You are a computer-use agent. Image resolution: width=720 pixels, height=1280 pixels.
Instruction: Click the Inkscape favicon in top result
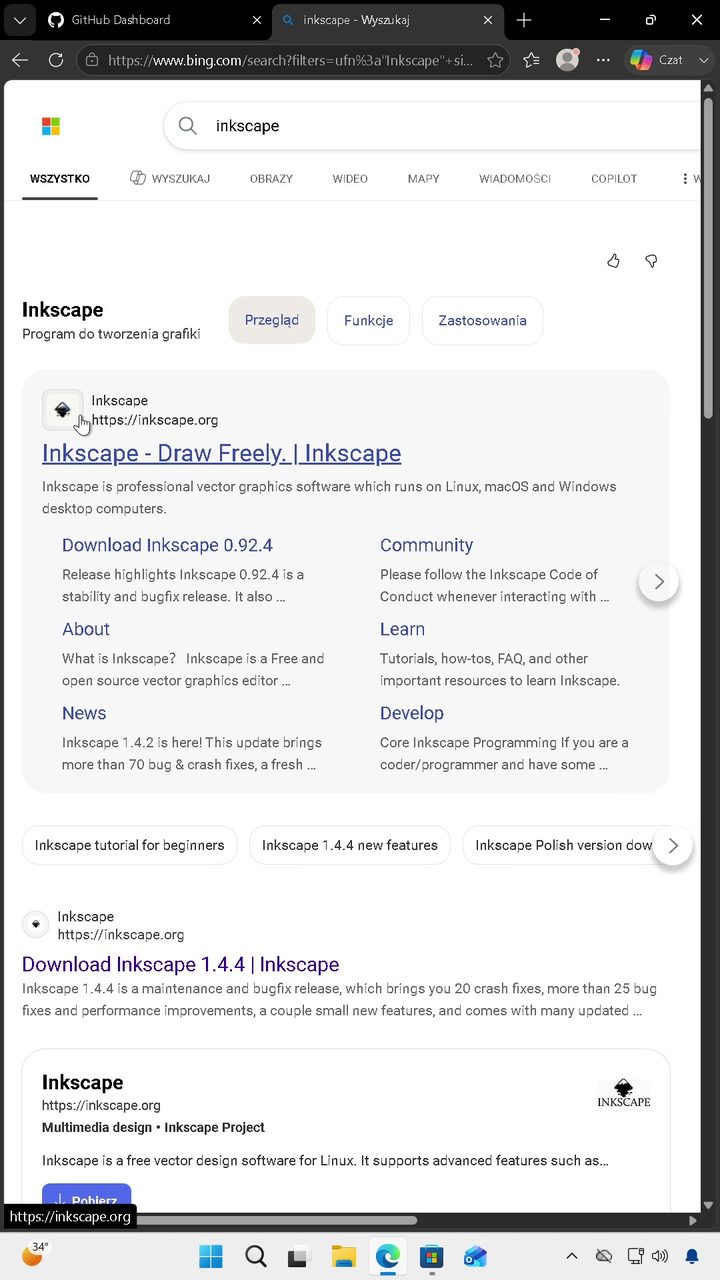[62, 410]
